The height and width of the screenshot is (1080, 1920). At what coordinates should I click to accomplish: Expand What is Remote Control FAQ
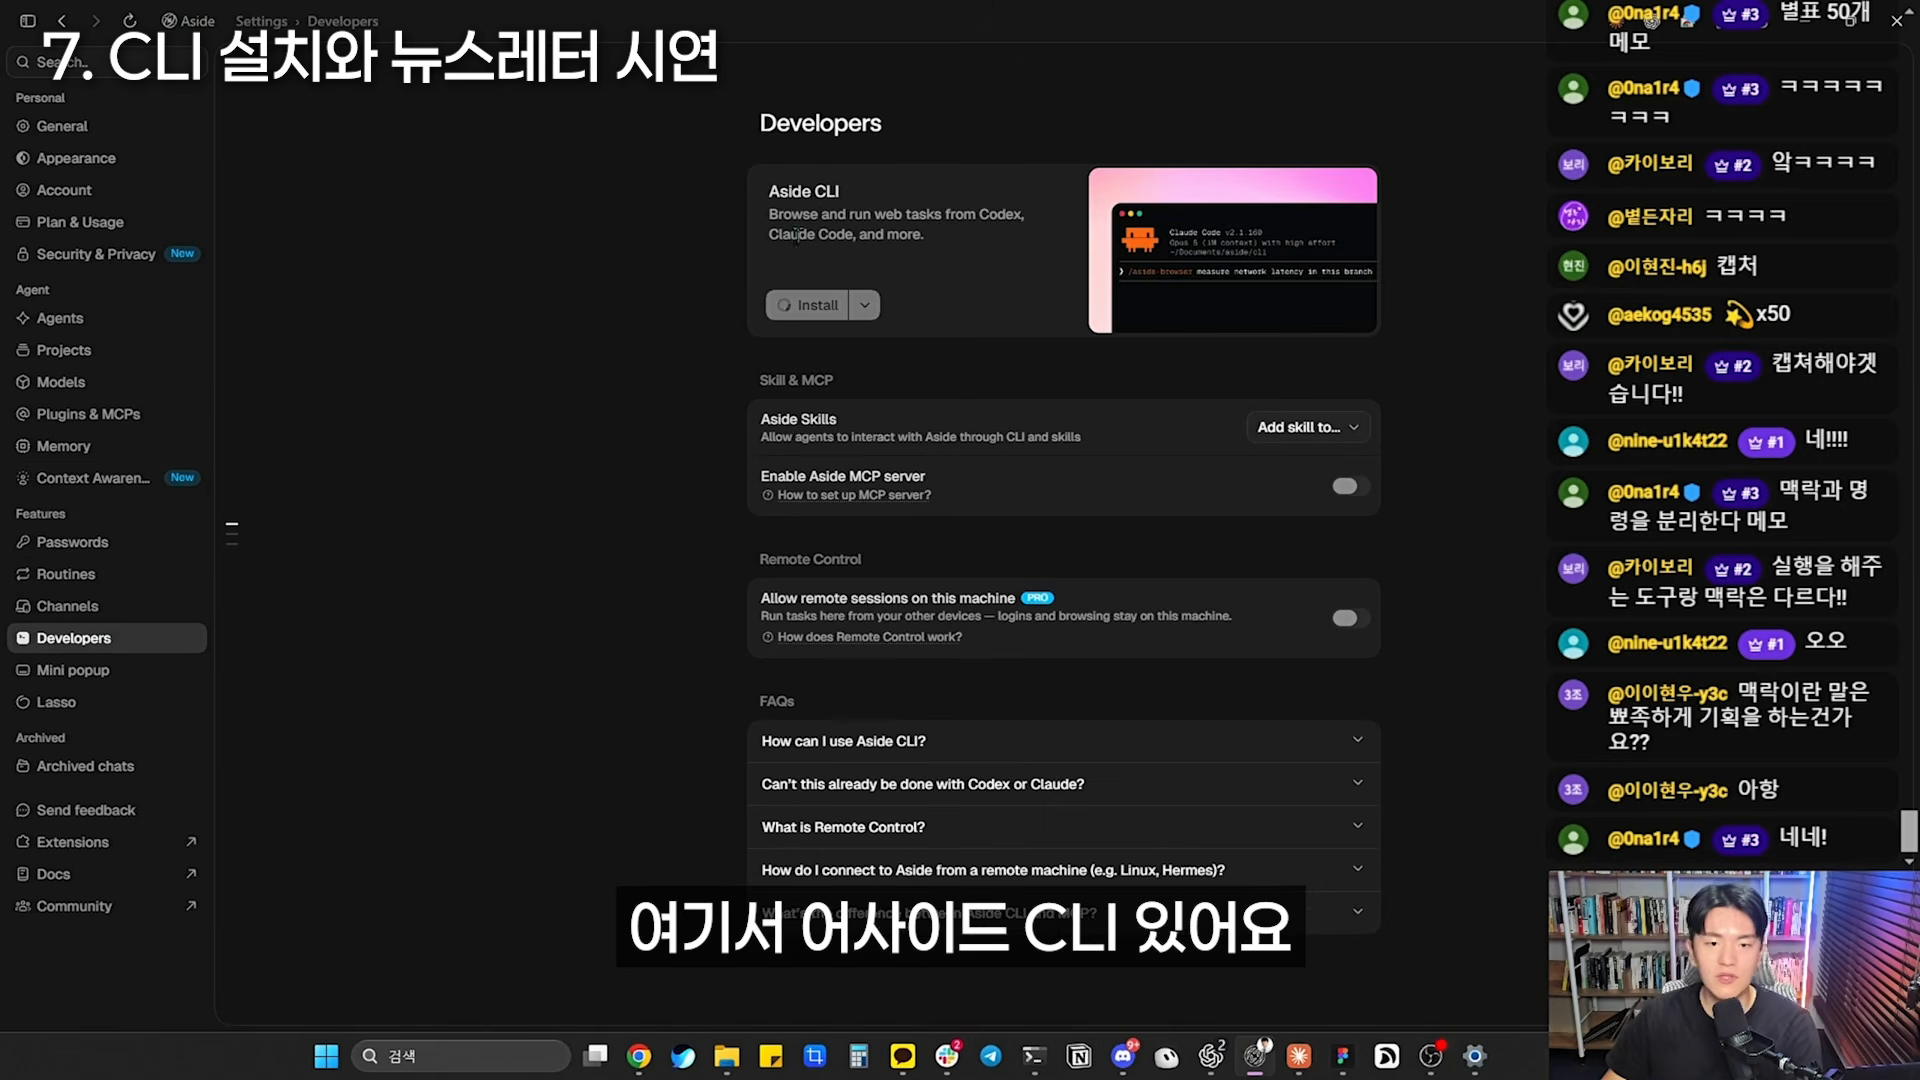(x=1064, y=827)
